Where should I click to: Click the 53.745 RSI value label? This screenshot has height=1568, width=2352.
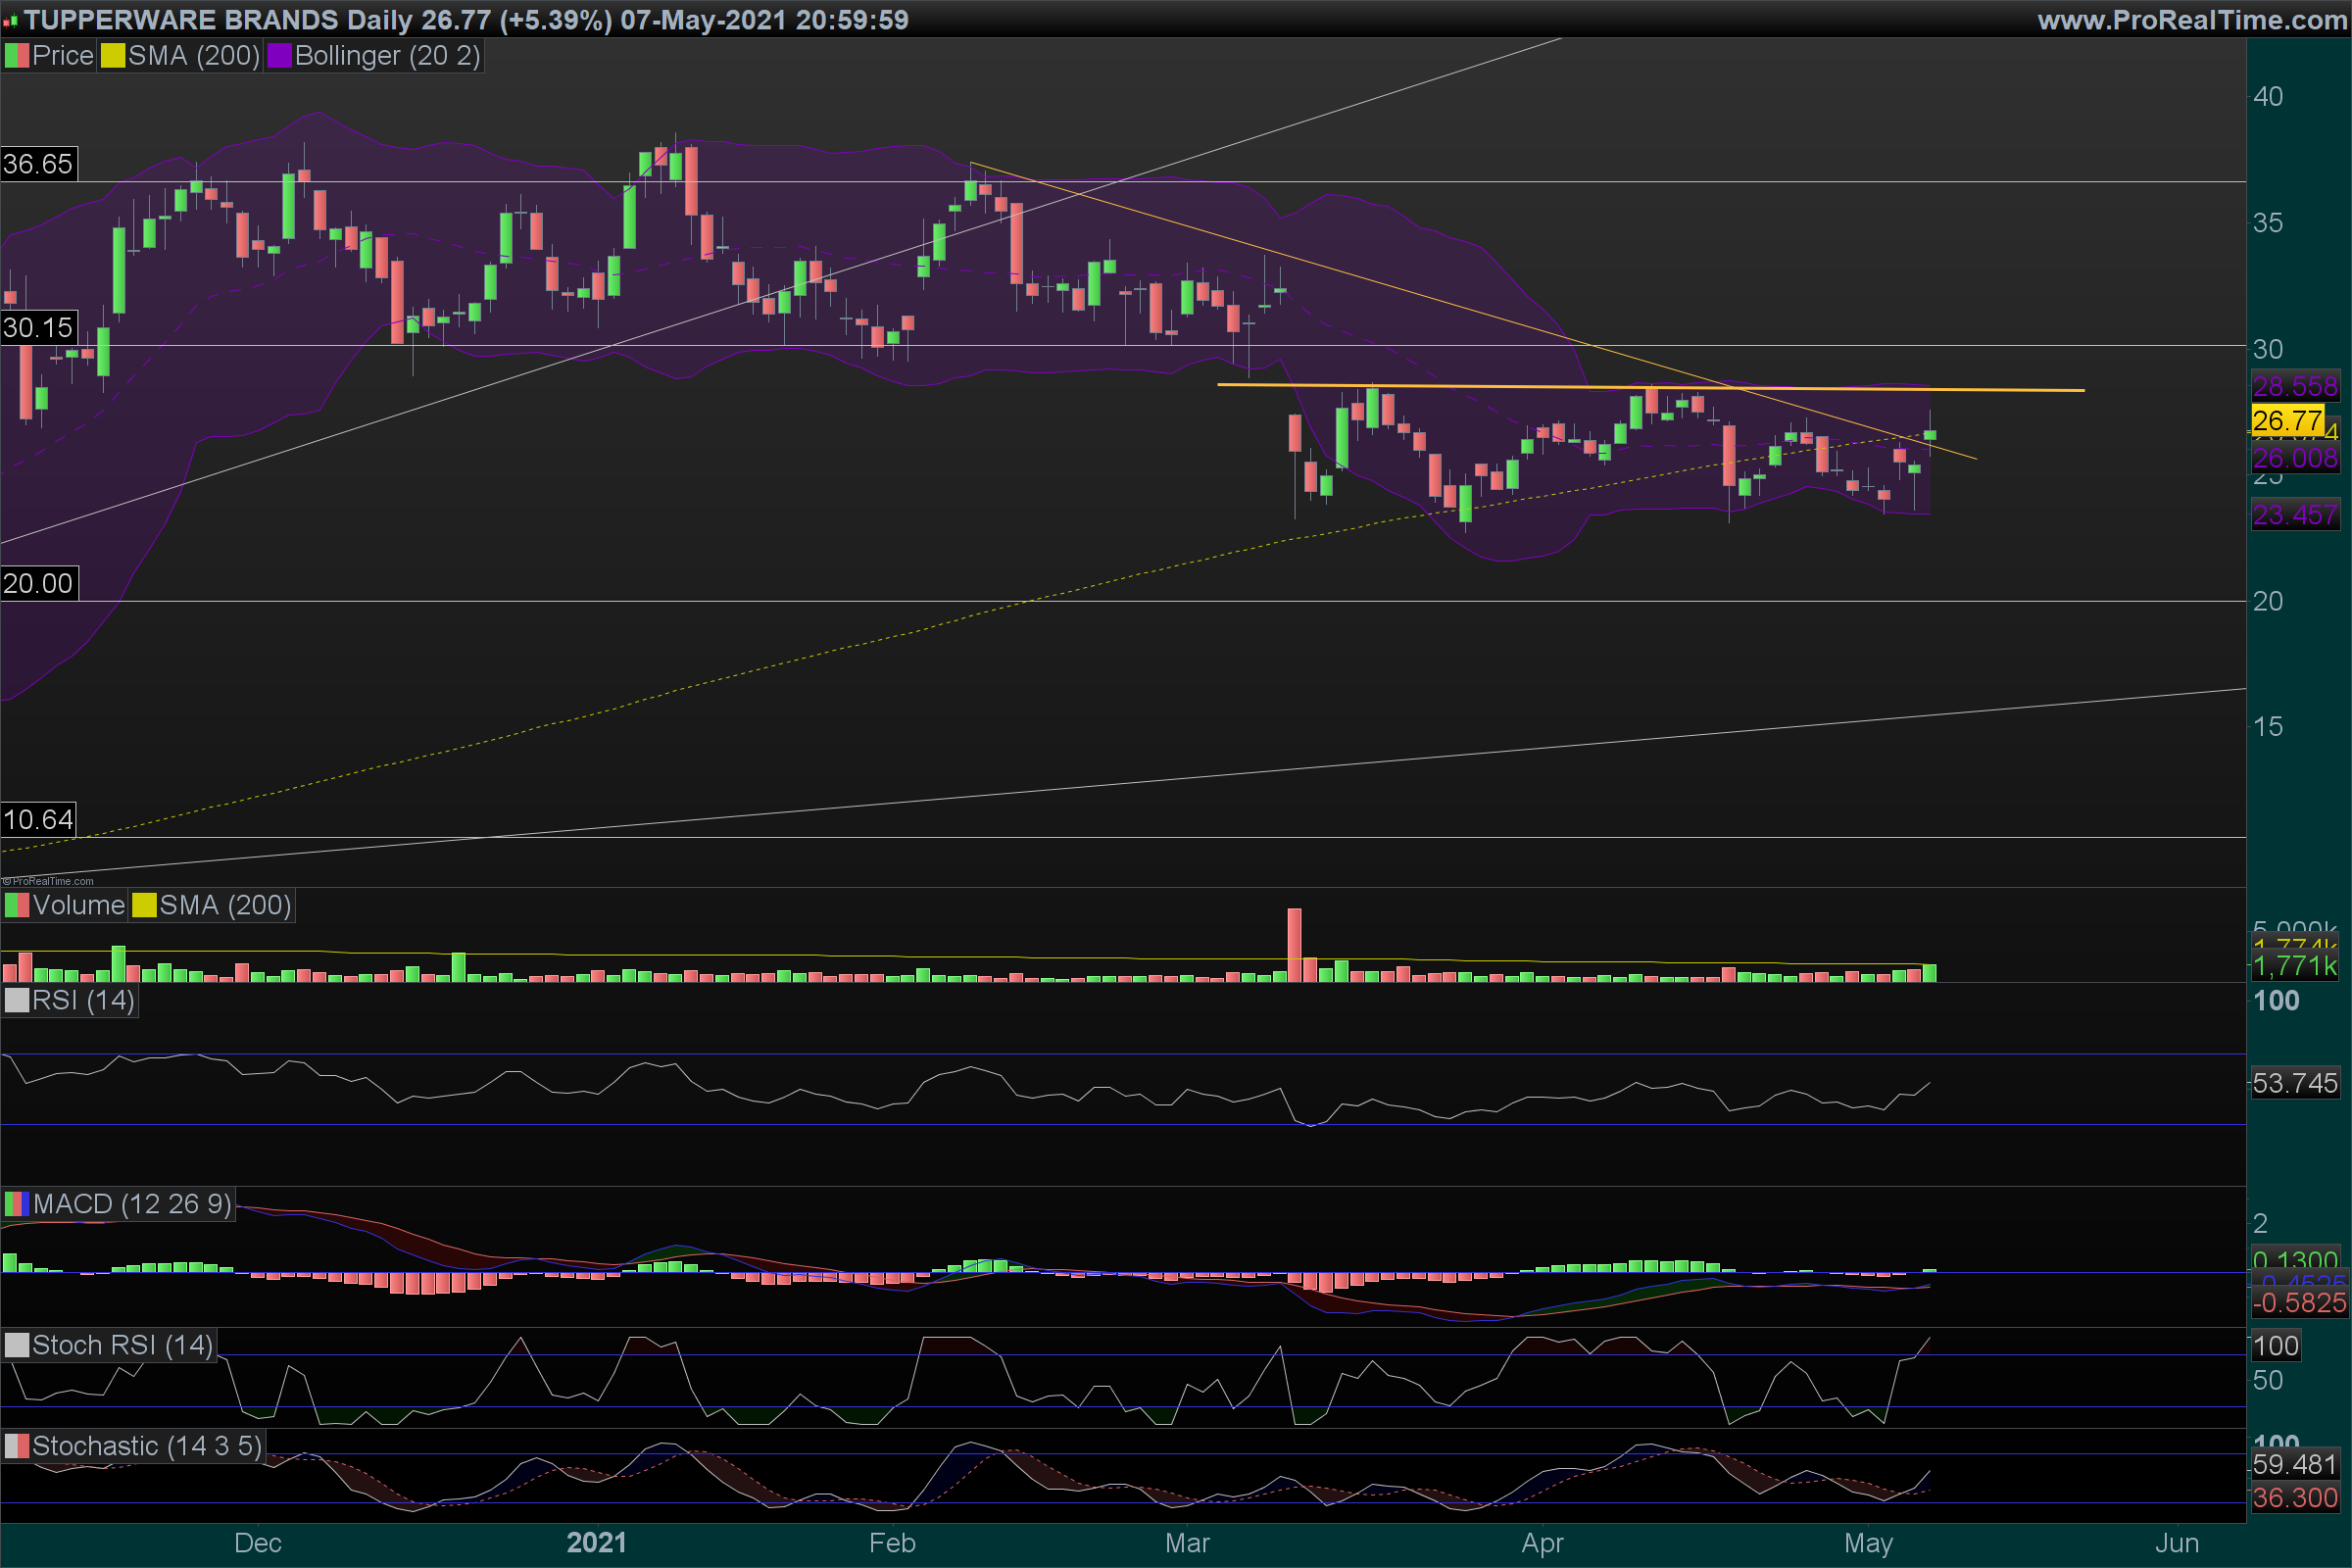[x=2295, y=1083]
